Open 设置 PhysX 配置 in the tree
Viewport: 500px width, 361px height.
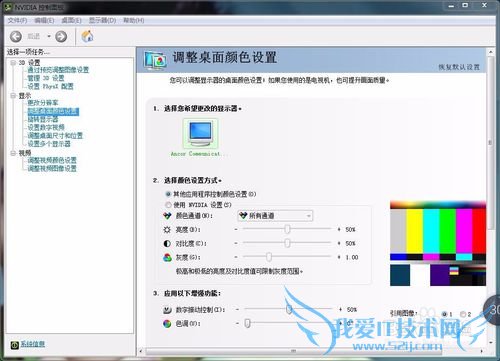(x=50, y=86)
